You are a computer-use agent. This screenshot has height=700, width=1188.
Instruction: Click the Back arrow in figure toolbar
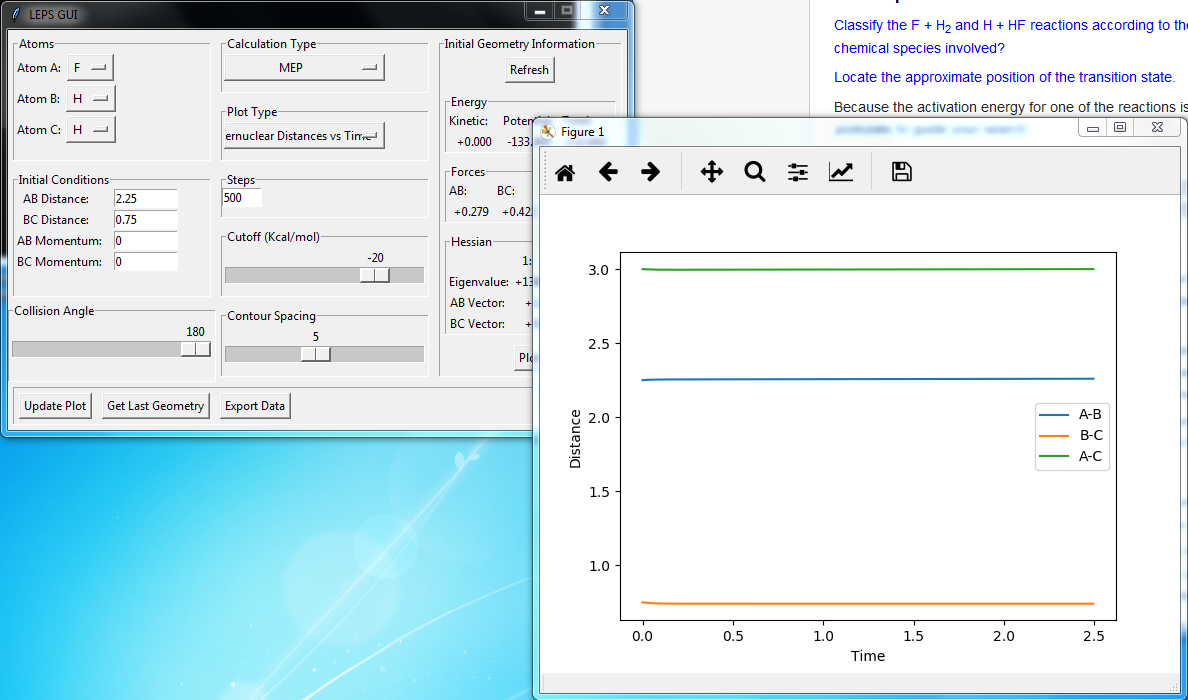click(608, 172)
